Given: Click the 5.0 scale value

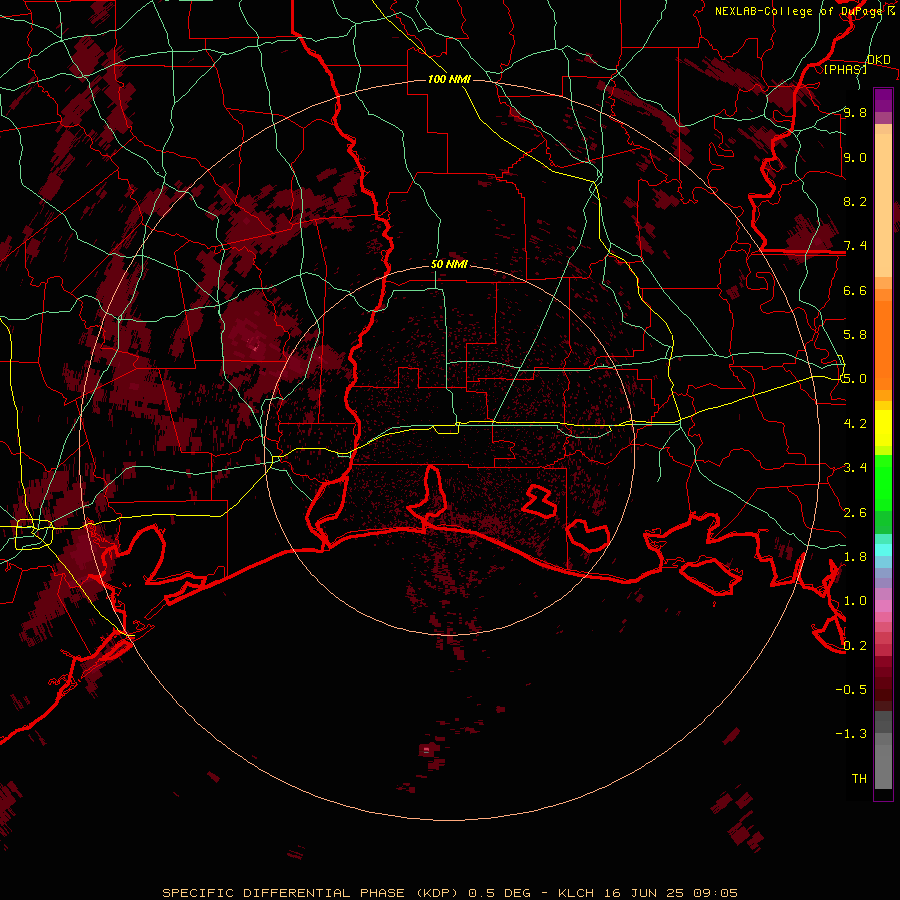Looking at the screenshot, I should point(855,379).
